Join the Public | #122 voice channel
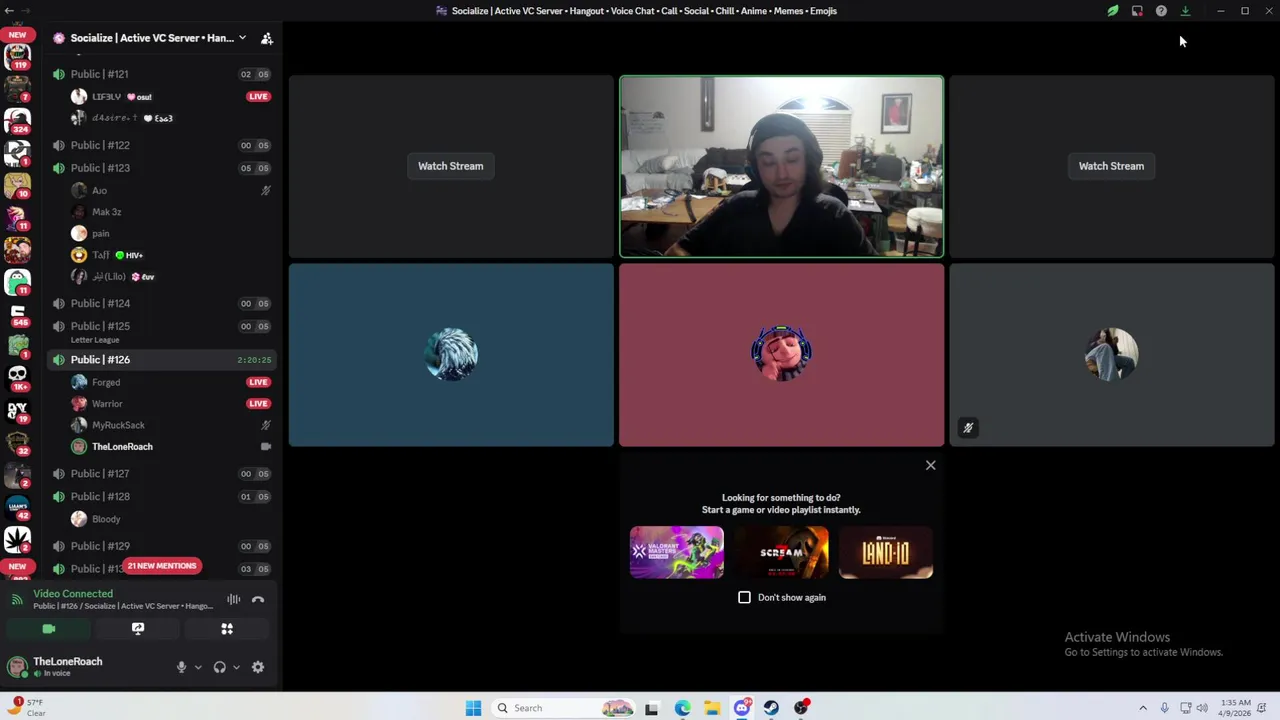Screen dimensions: 1280x720 click(x=161, y=145)
